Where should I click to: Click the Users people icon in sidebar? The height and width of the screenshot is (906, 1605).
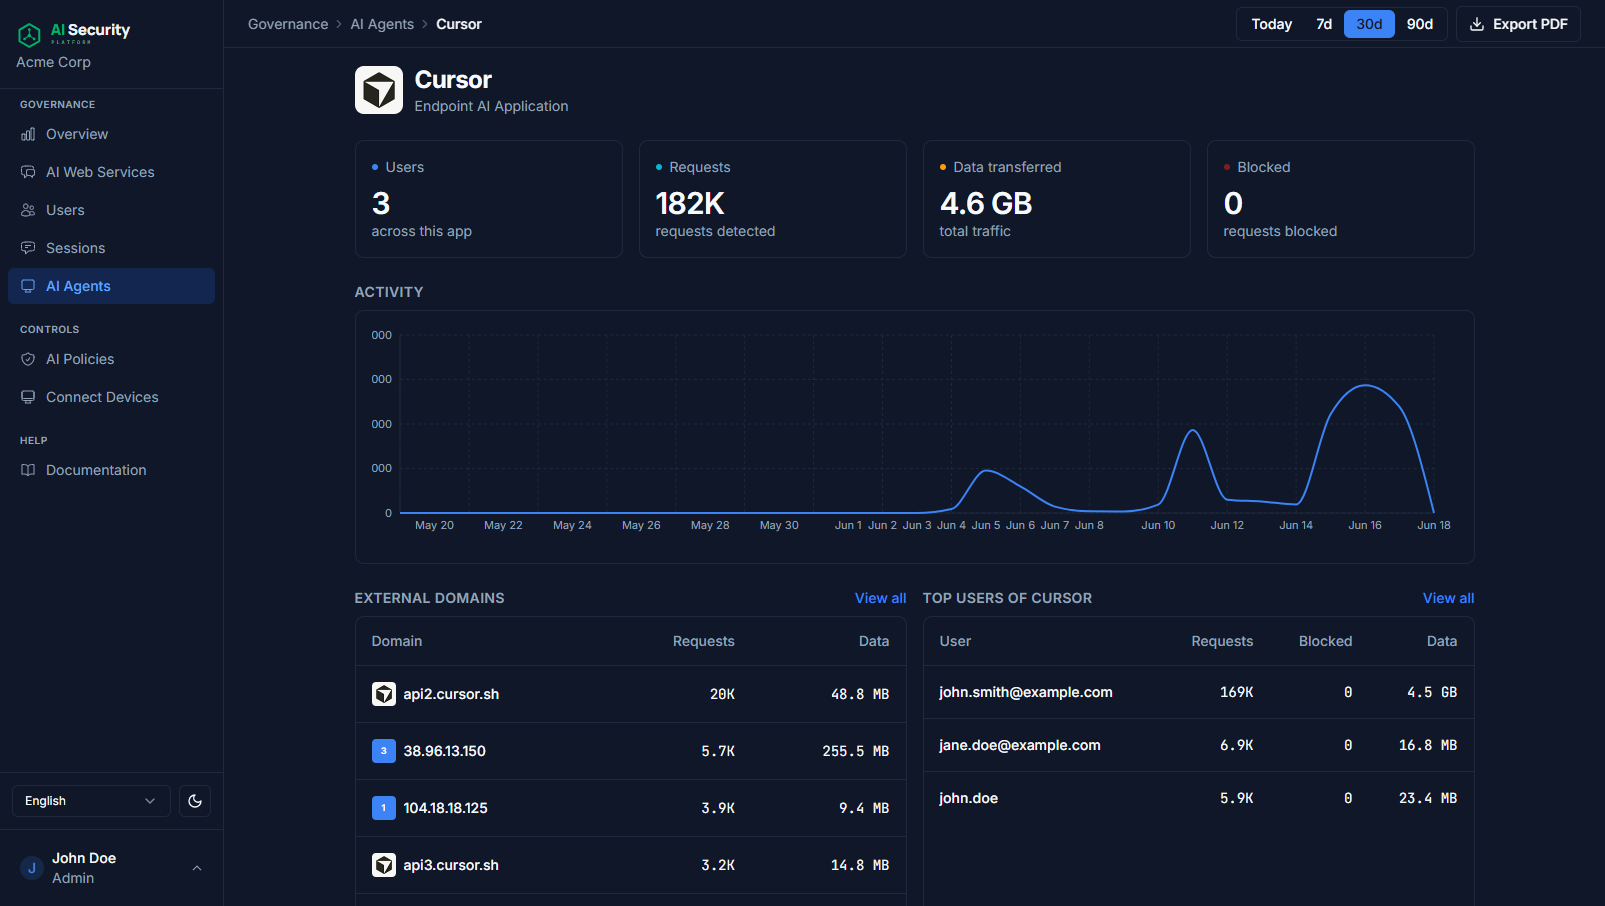28,210
